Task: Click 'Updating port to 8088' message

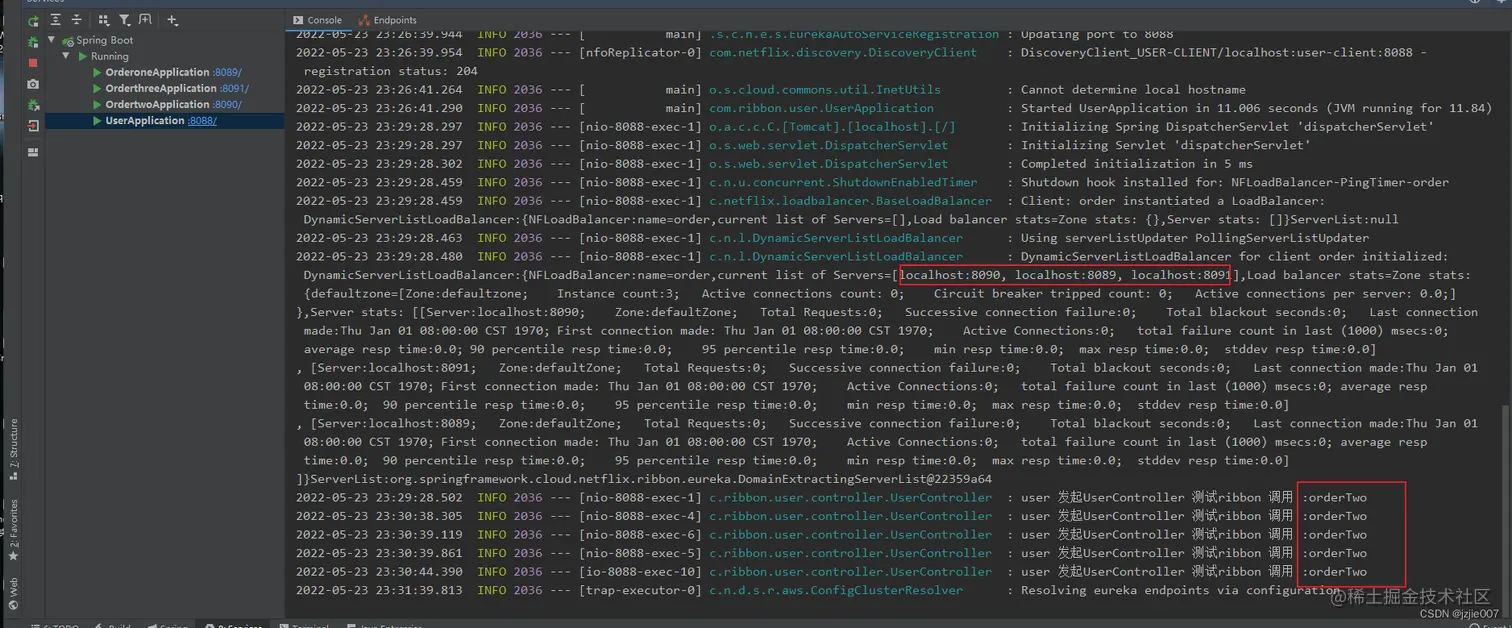Action: pyautogui.click(x=1097, y=34)
